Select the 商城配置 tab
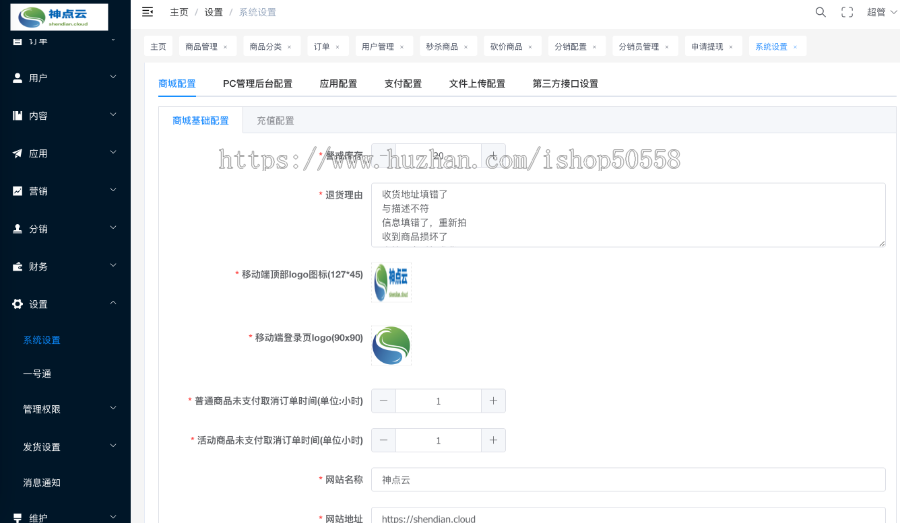This screenshot has height=523, width=900. click(177, 84)
